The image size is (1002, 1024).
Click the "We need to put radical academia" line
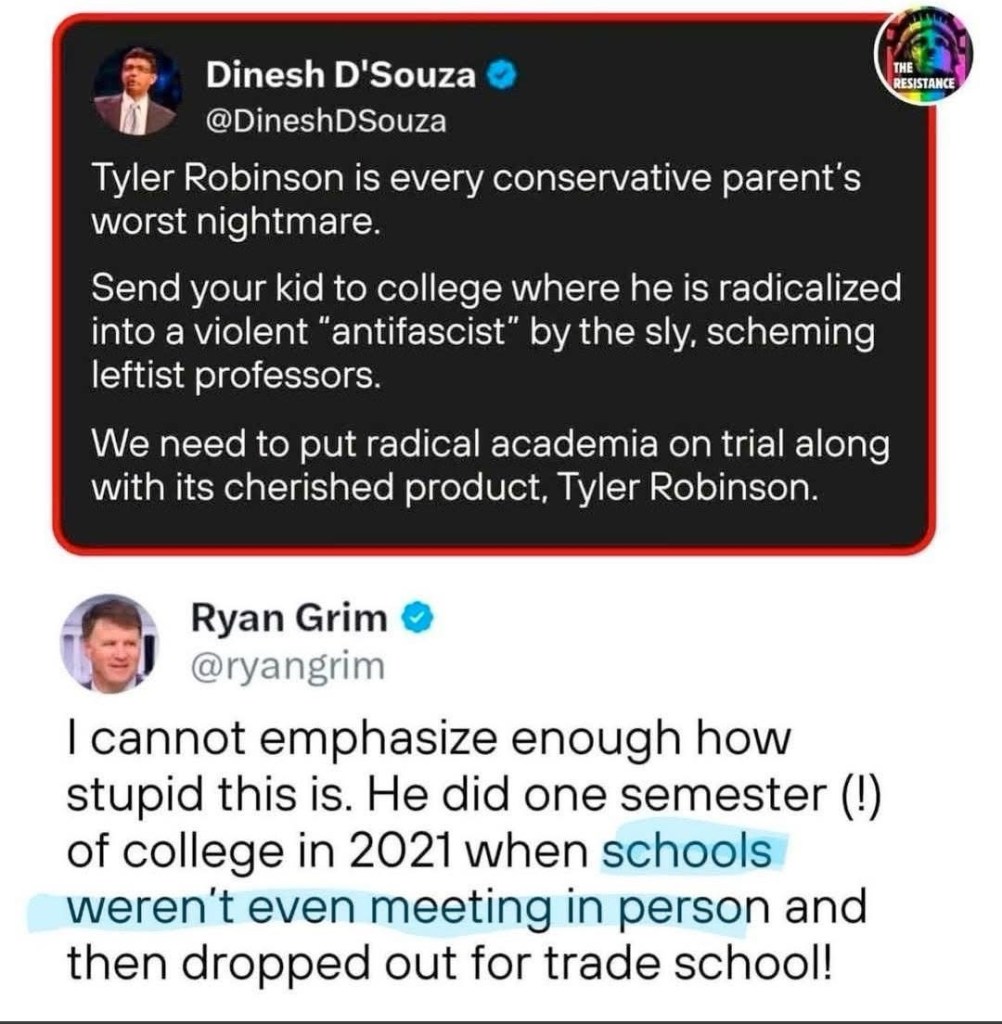pos(490,444)
